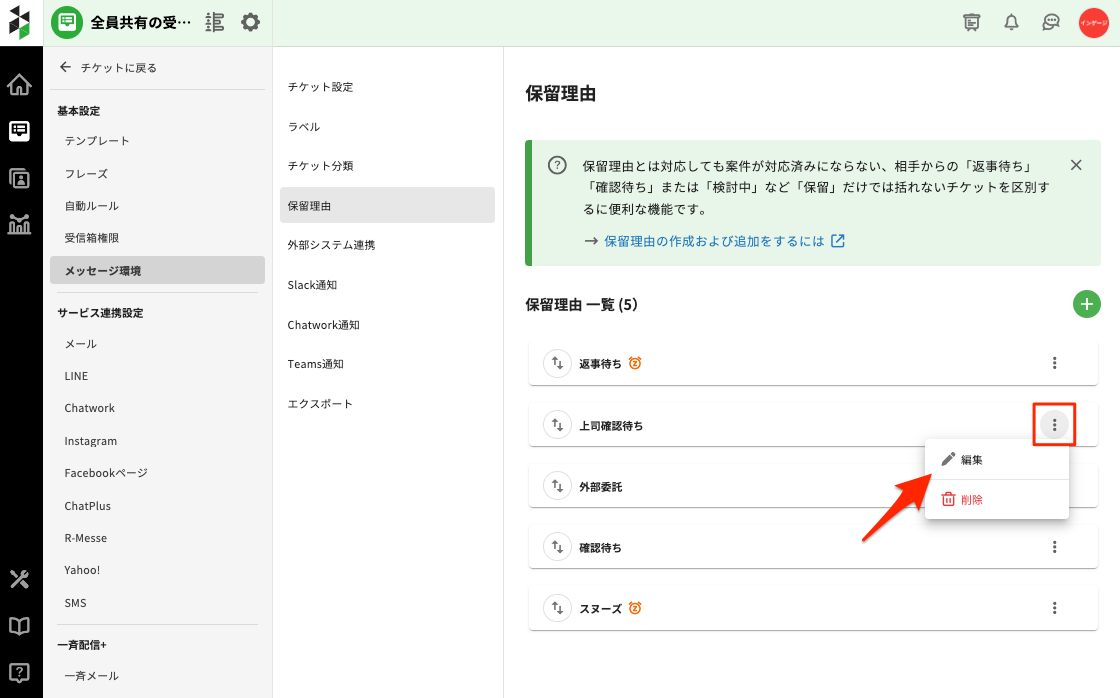Image resolution: width=1120 pixels, height=698 pixels.
Task: Open the contacts icon in left rail
Action: tap(19, 178)
